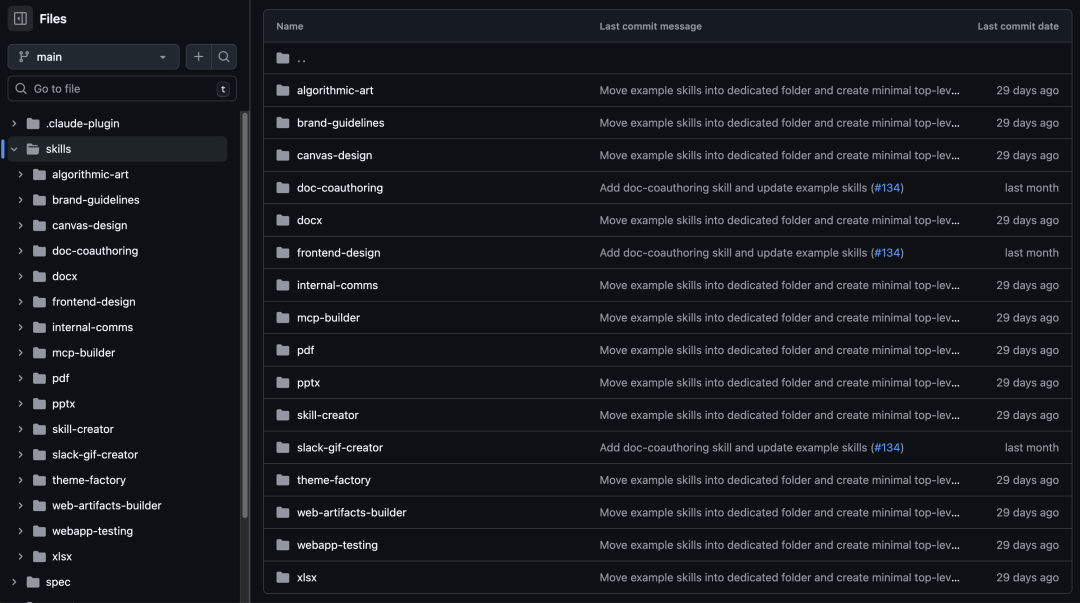Image resolution: width=1080 pixels, height=603 pixels.
Task: Open the slack-gif-creator folder in list
Action: click(x=340, y=447)
